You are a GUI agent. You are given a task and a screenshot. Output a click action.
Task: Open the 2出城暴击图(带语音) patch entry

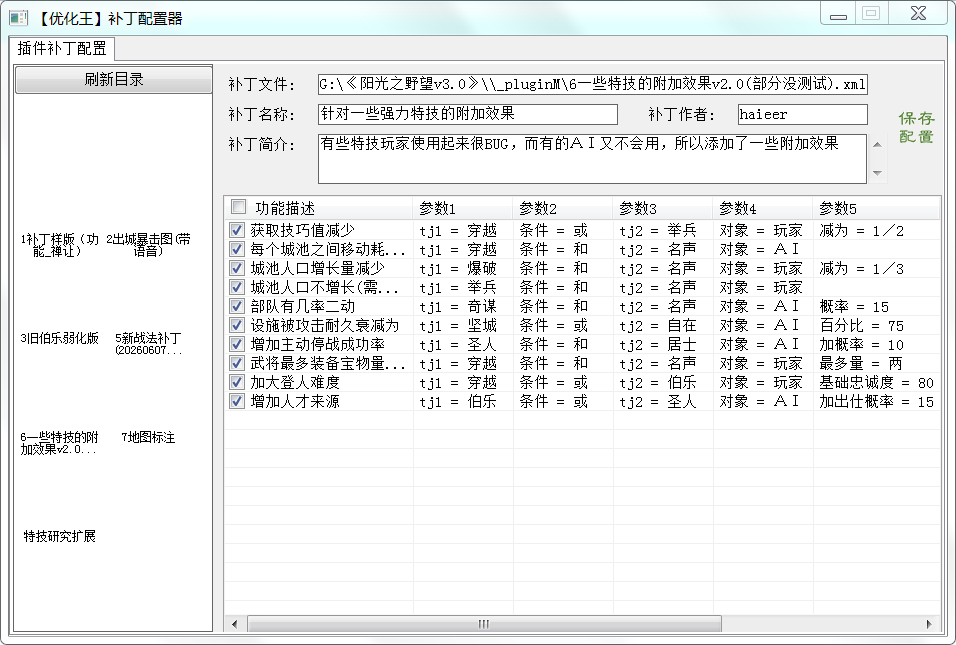click(148, 244)
